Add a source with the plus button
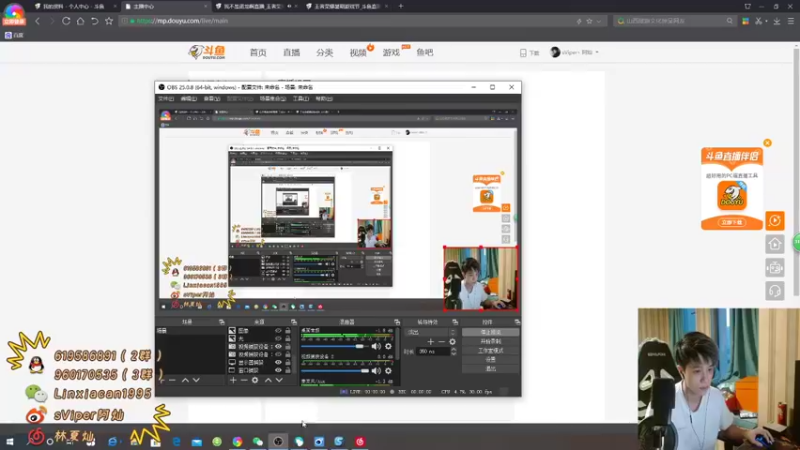Viewport: 800px width, 450px height. 233,380
